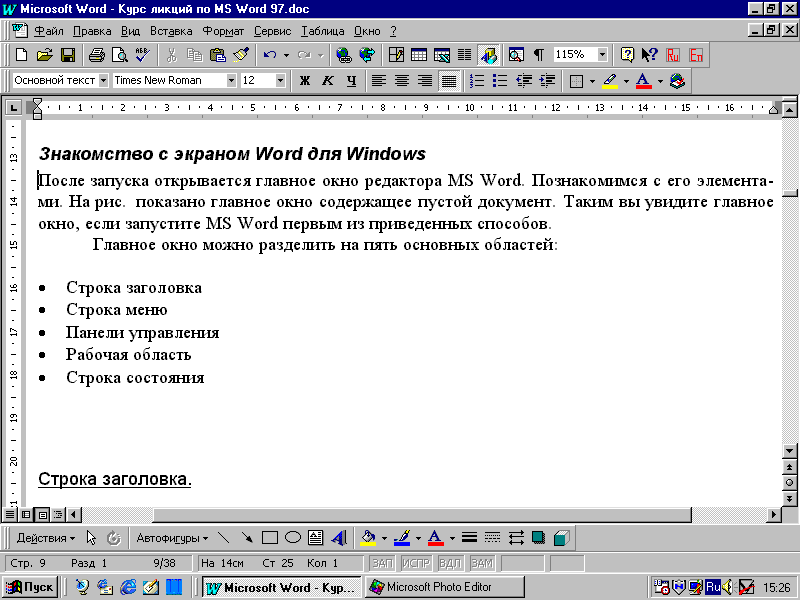Open the Вставка menu
The height and width of the screenshot is (600, 800).
[x=171, y=31]
